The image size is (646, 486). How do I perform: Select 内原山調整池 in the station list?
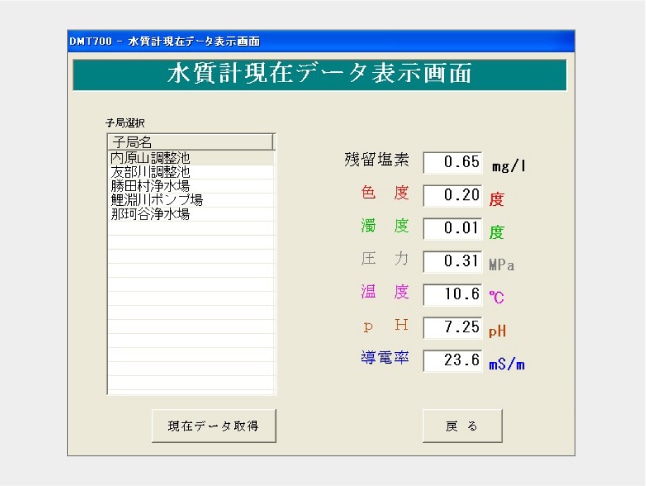[x=150, y=158]
